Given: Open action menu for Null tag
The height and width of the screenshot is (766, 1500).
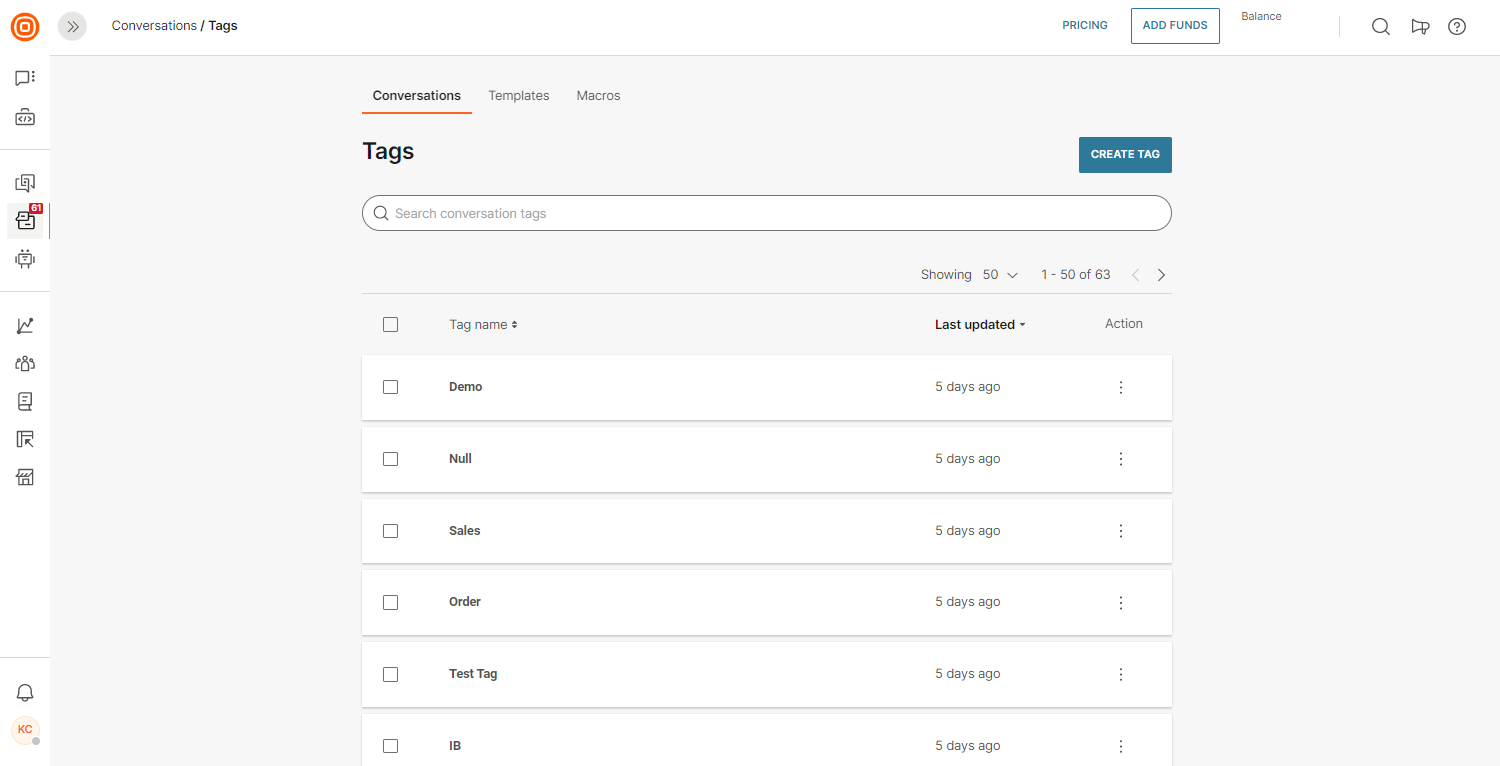Looking at the screenshot, I should 1120,459.
